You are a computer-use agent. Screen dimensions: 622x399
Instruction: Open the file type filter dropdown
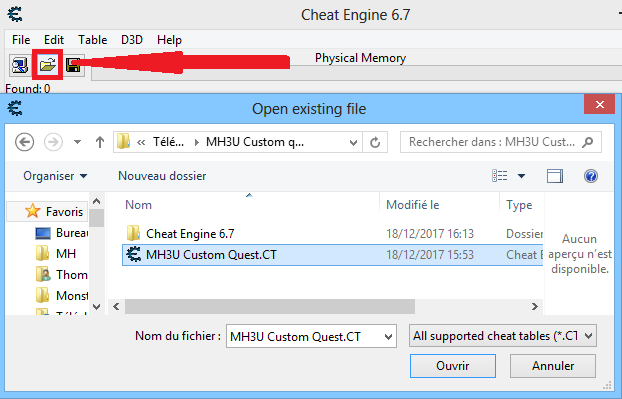click(x=503, y=336)
